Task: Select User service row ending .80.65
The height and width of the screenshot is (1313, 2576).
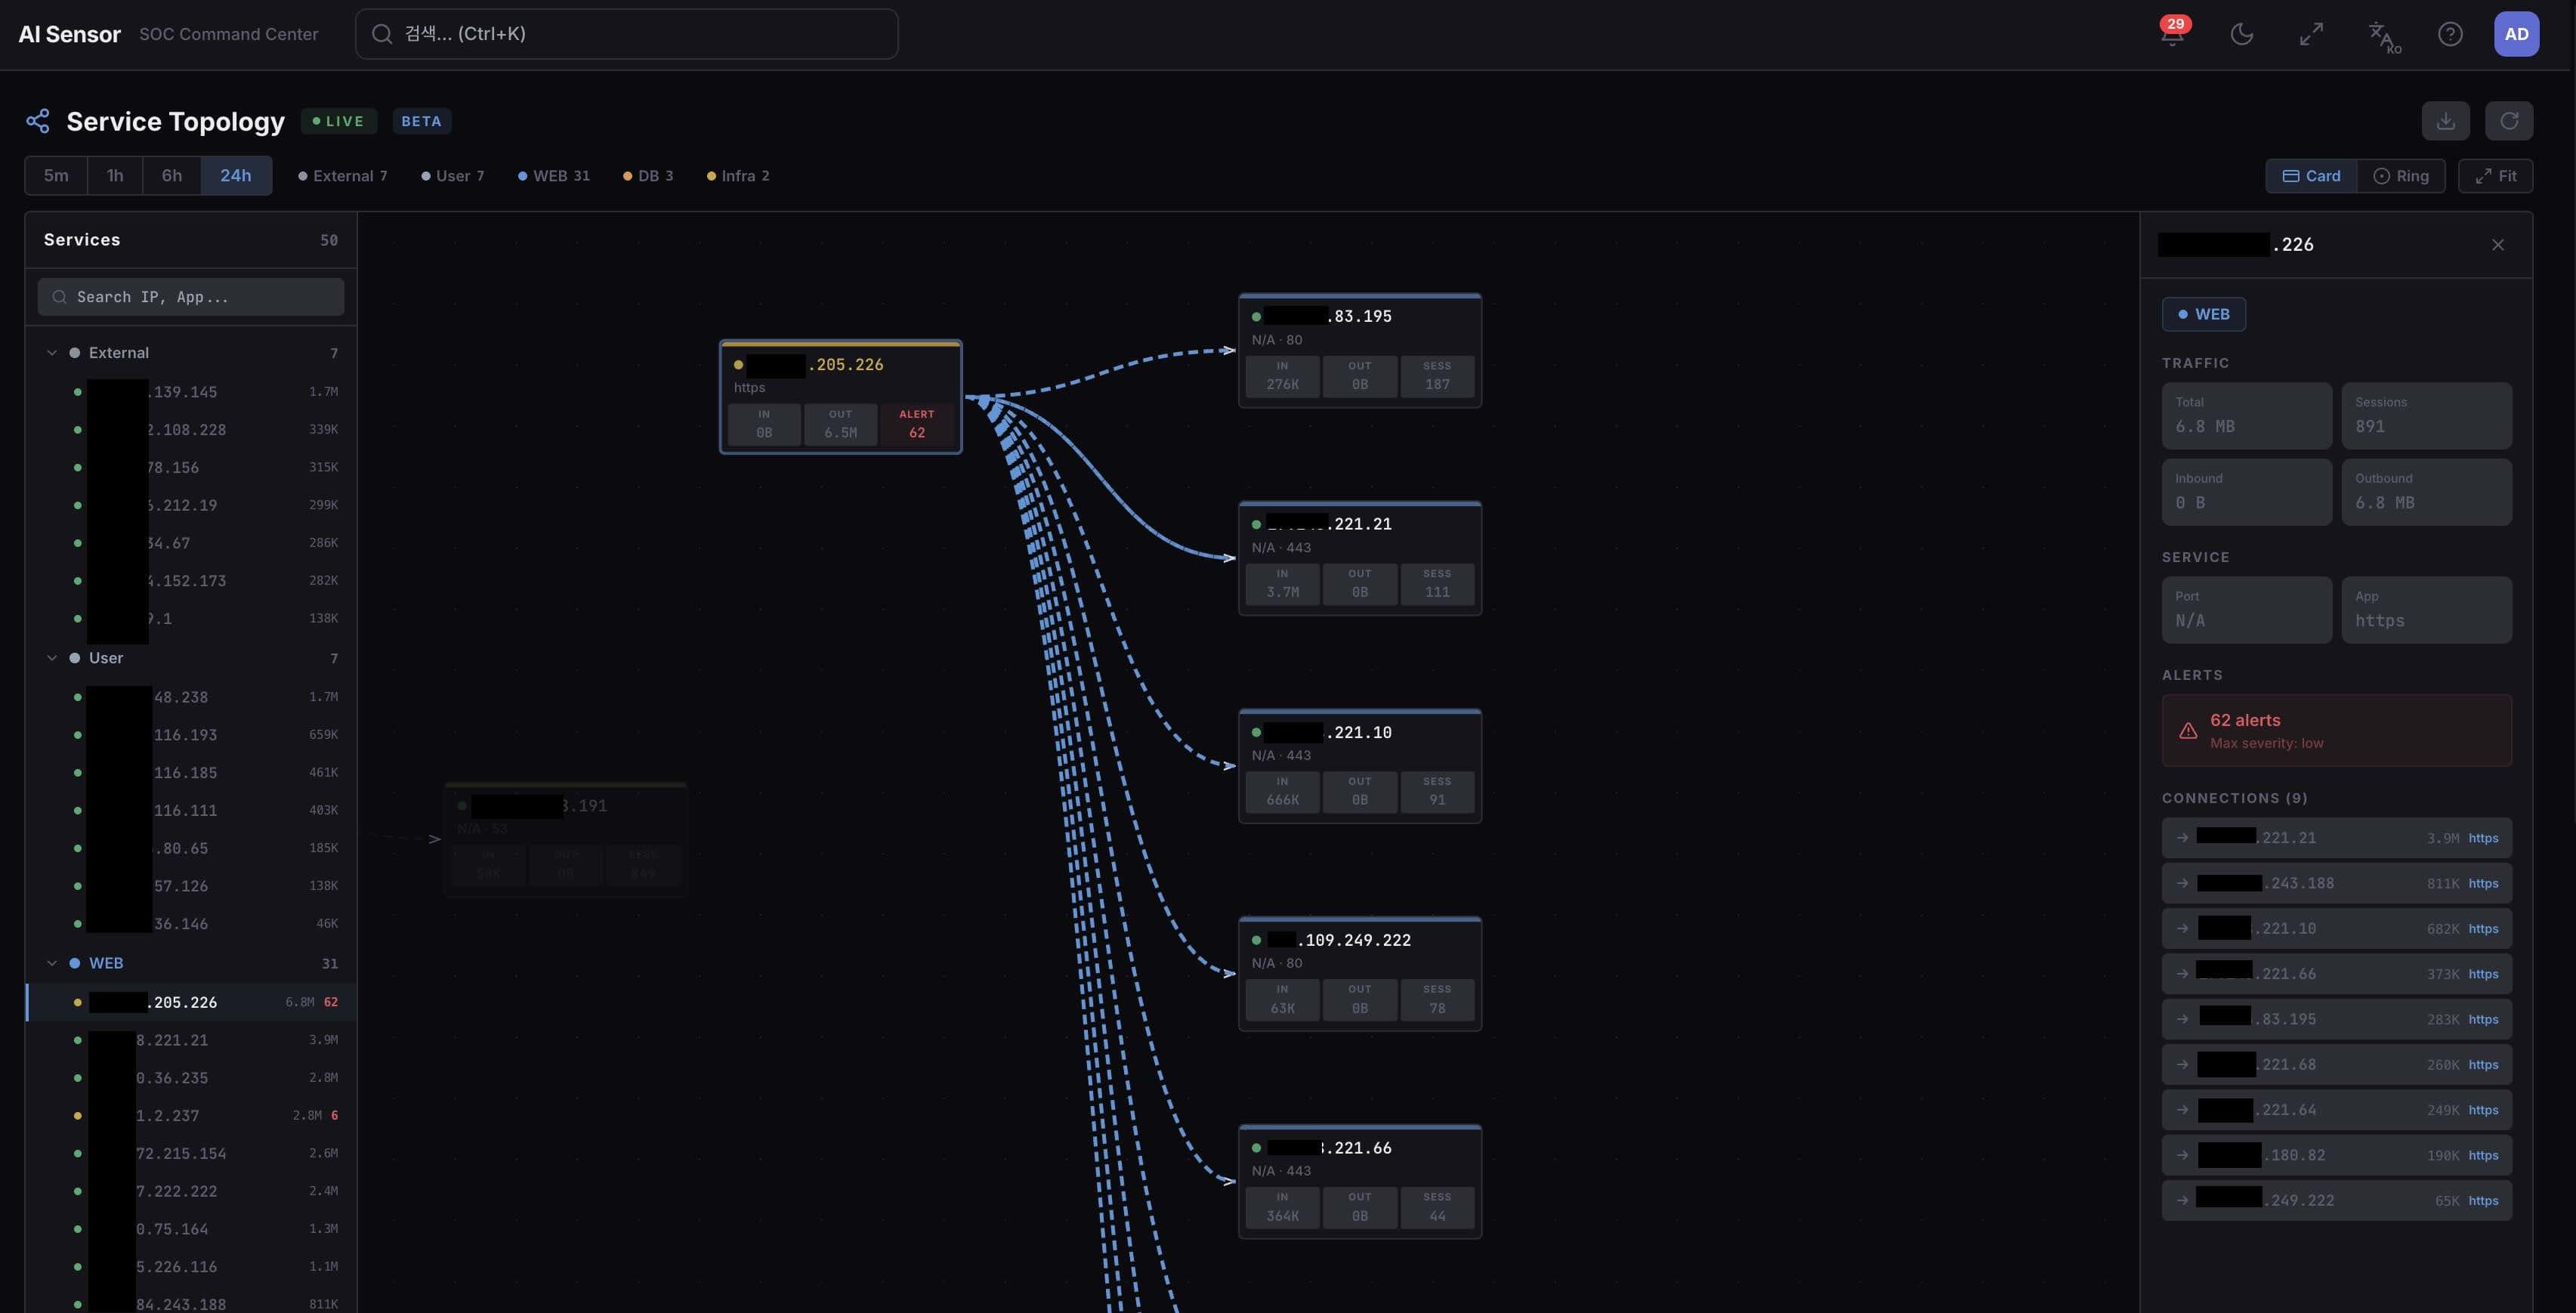Action: (x=191, y=849)
